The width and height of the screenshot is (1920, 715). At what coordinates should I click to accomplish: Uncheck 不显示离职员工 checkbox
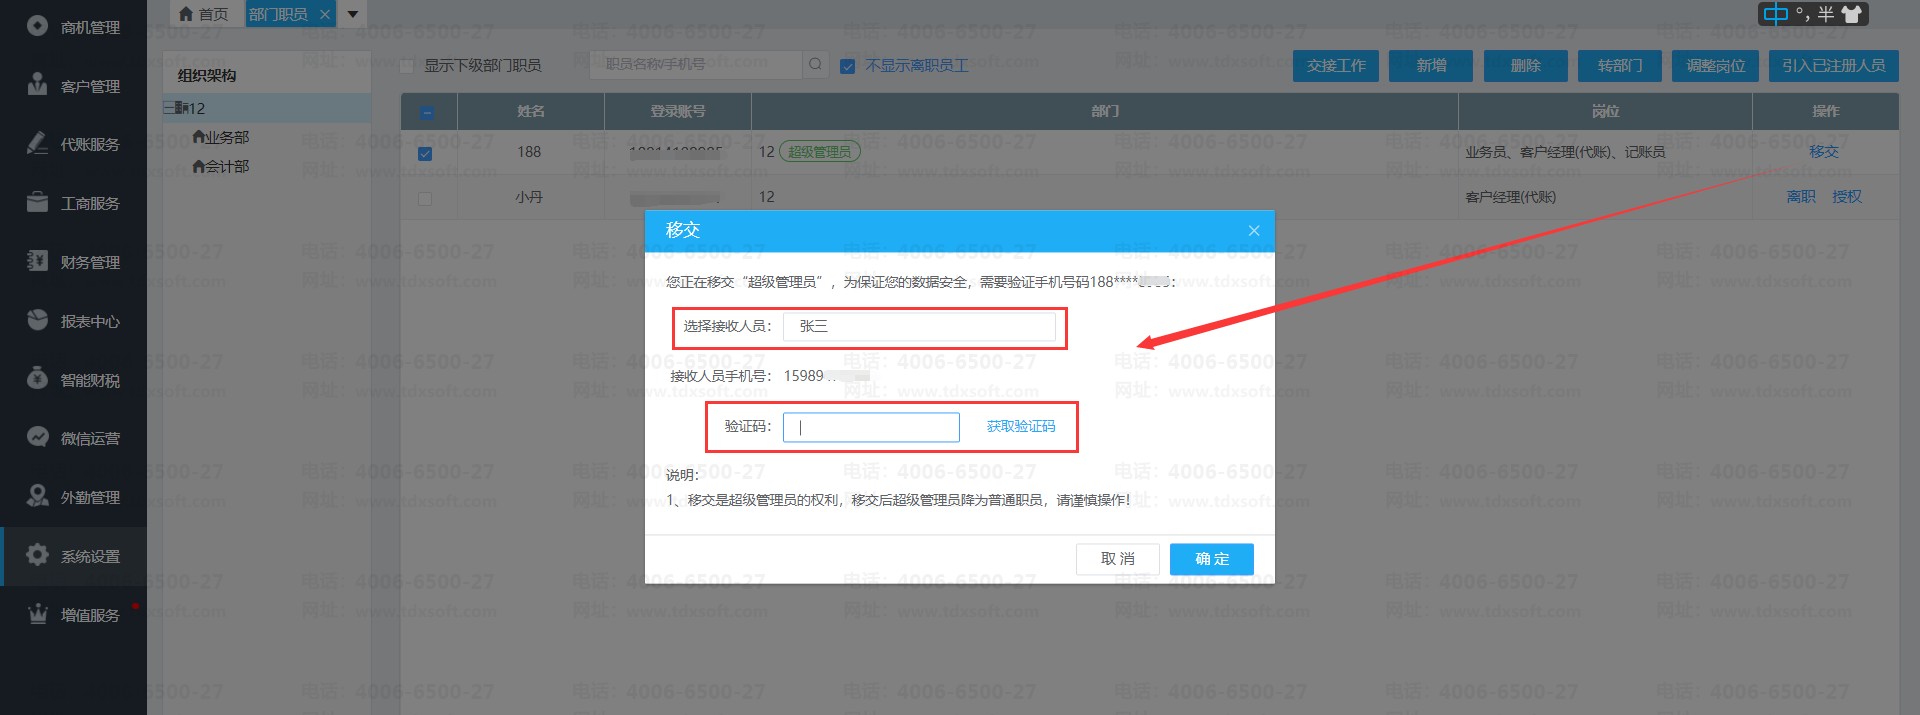848,66
